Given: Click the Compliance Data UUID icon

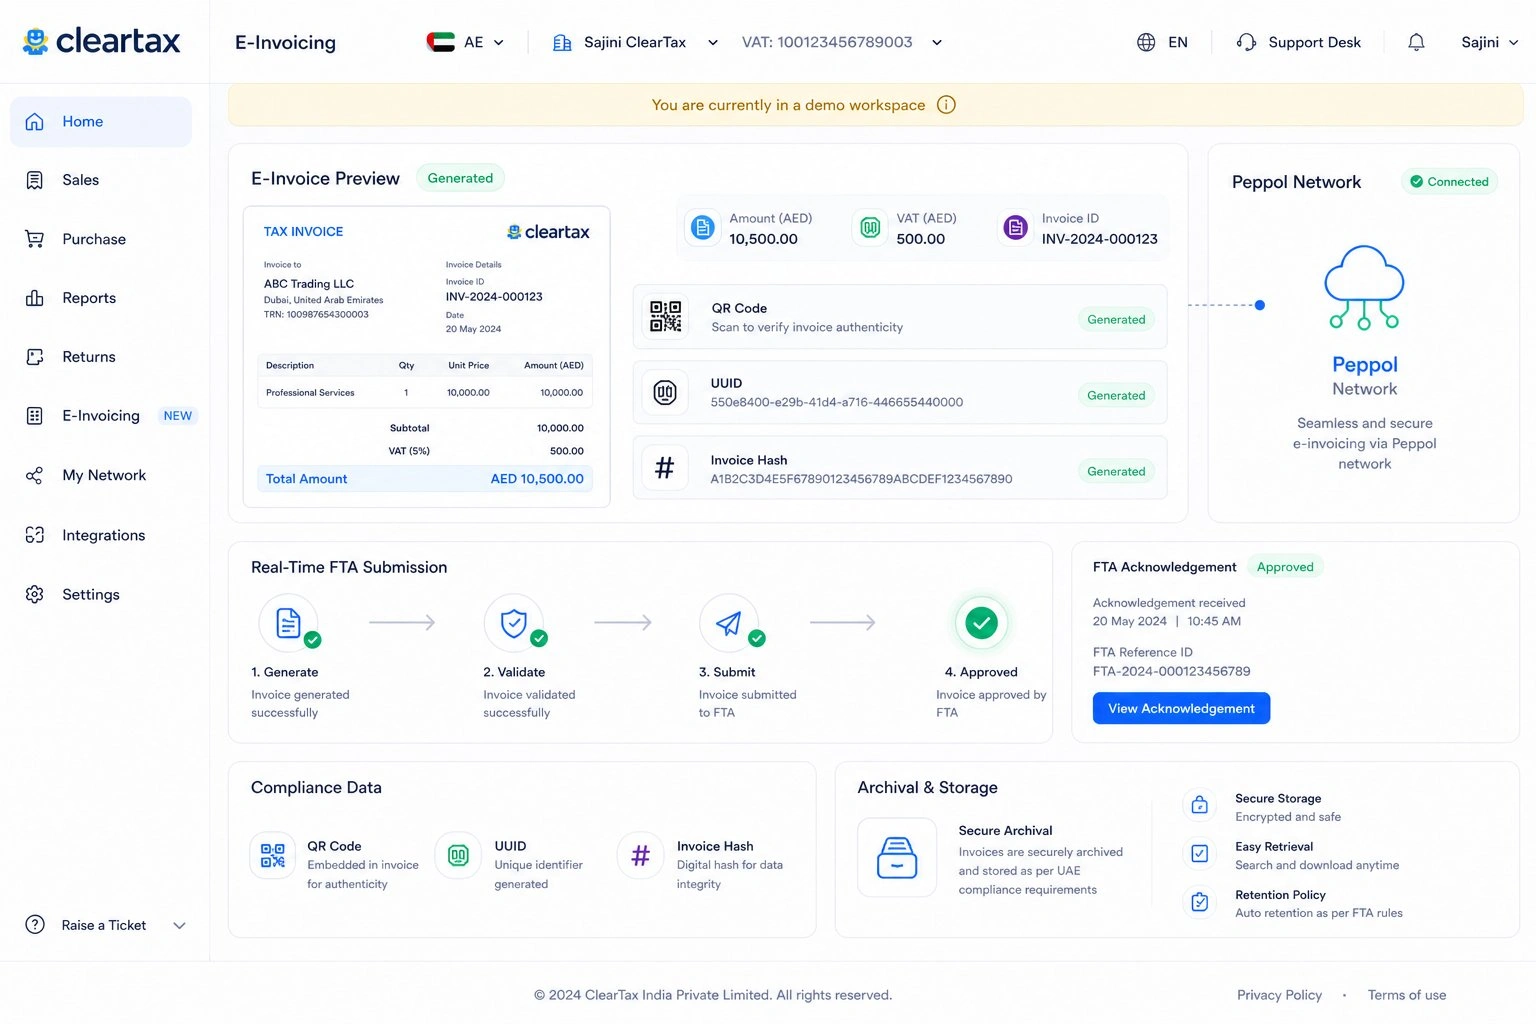Looking at the screenshot, I should pyautogui.click(x=458, y=855).
